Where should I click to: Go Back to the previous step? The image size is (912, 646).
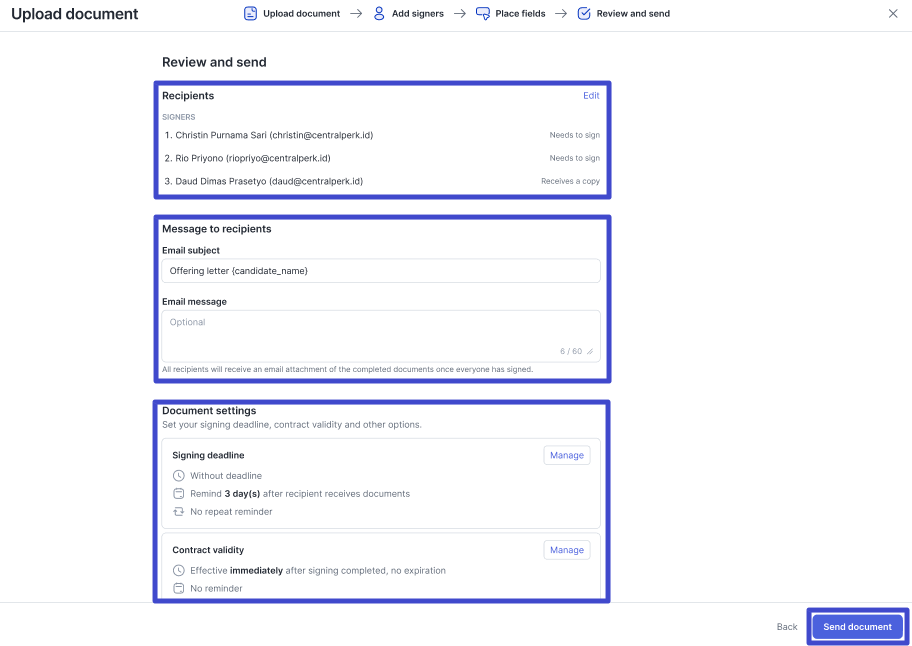787,627
